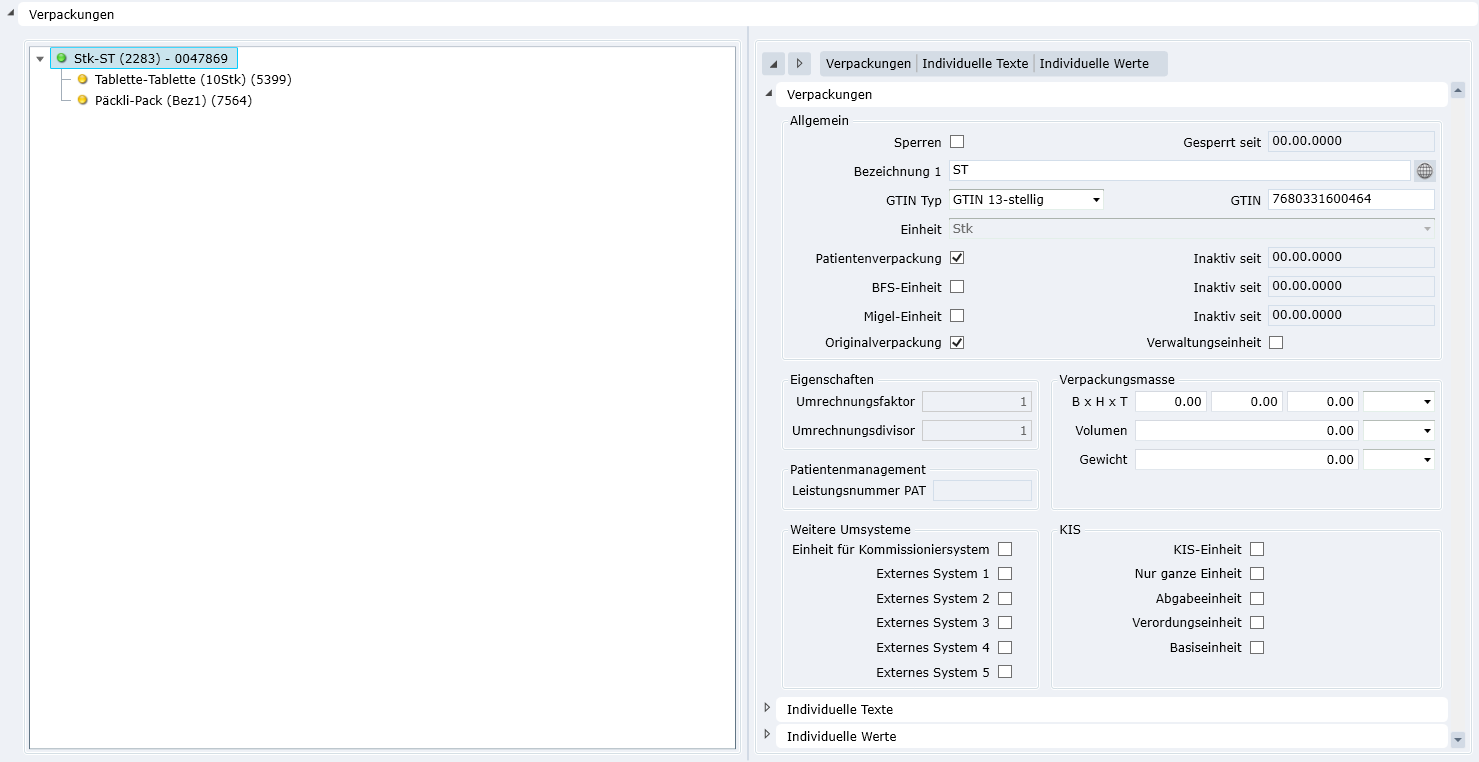This screenshot has height=762, width=1479.
Task: Click green status icon of Stk-ST node
Action: 62,59
